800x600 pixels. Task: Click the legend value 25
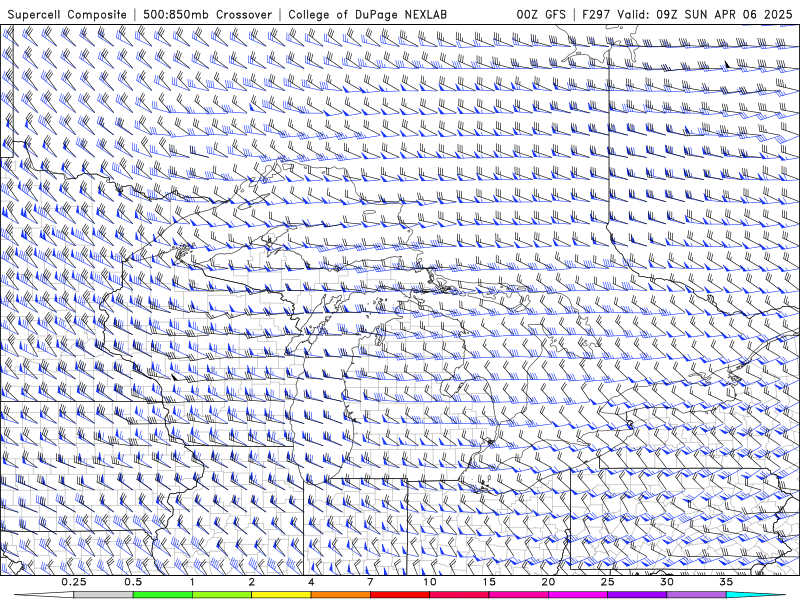[x=607, y=582]
